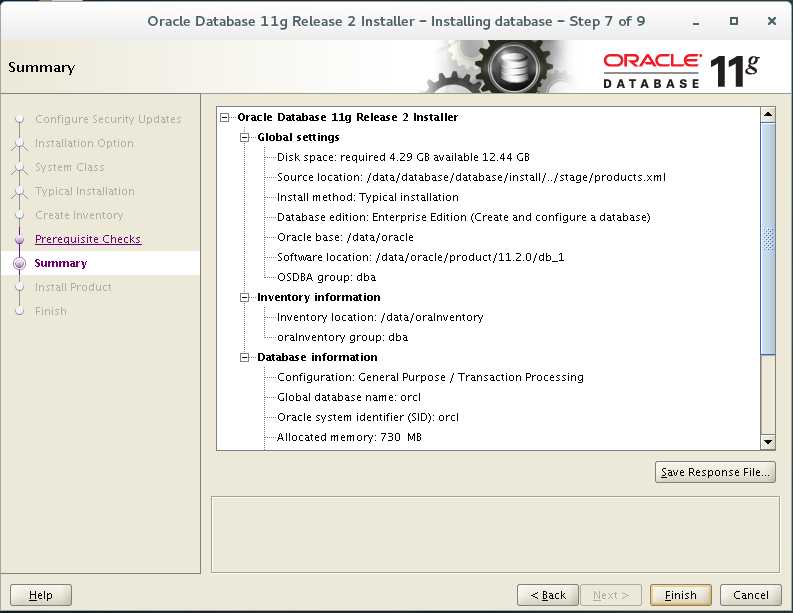Viewport: 793px width, 613px height.
Task: Select Global database name: orcl row
Action: pyautogui.click(x=348, y=397)
